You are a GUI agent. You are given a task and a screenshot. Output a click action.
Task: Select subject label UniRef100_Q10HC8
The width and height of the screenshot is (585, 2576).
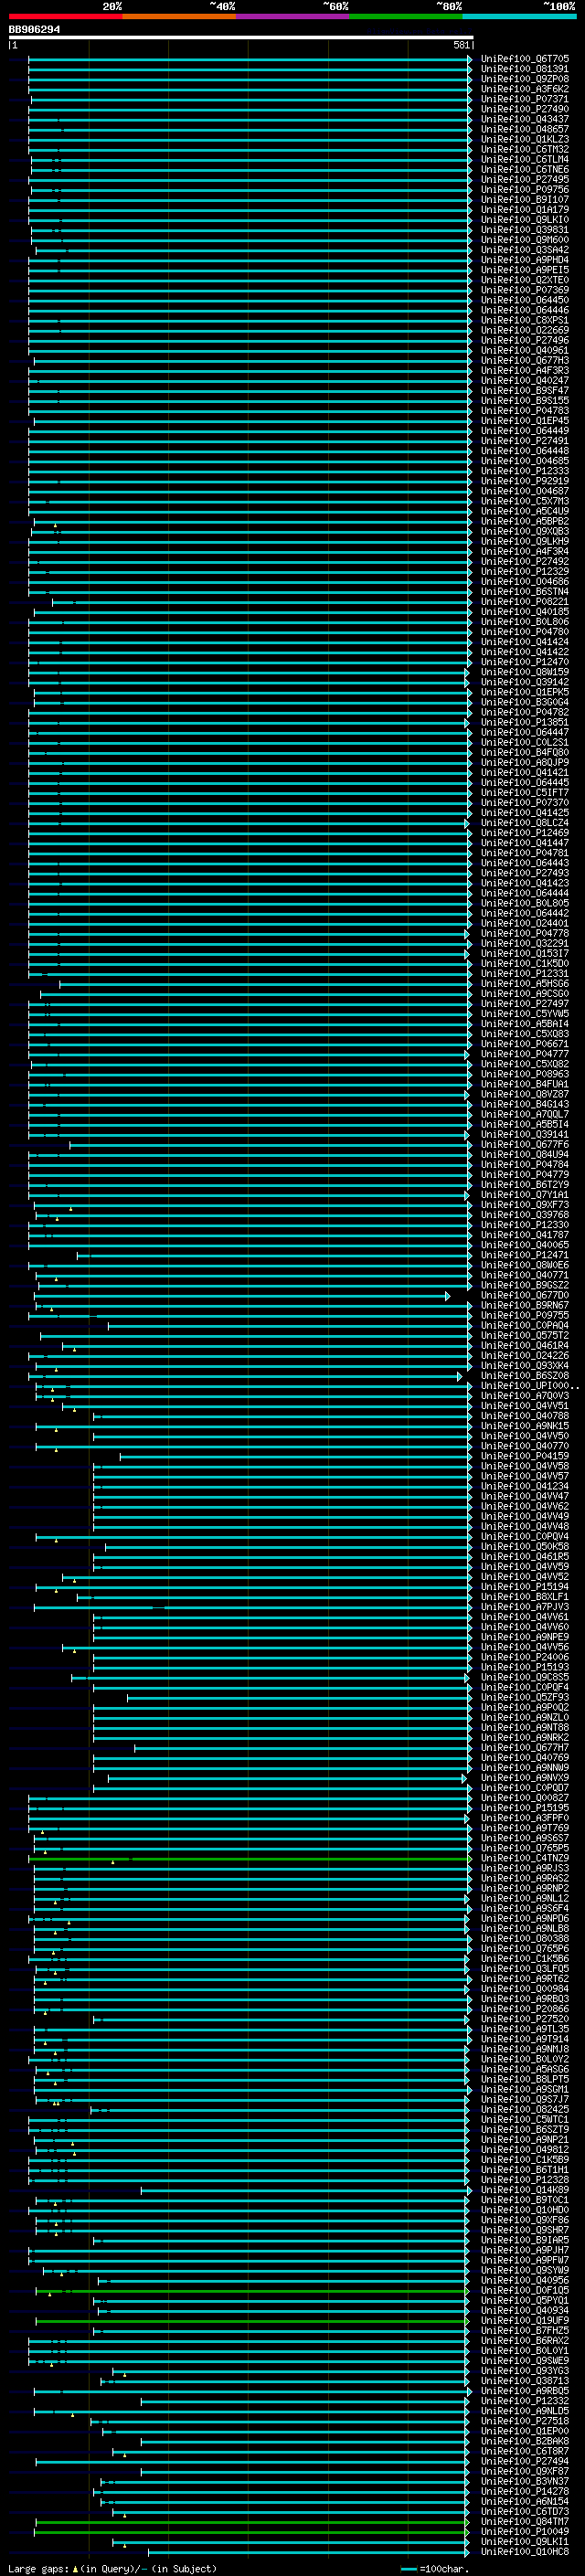pos(524,2552)
